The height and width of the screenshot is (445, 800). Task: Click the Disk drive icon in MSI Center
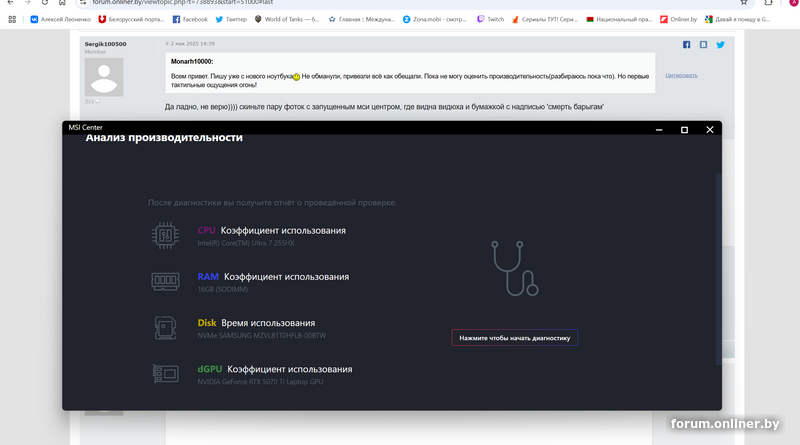tap(165, 328)
